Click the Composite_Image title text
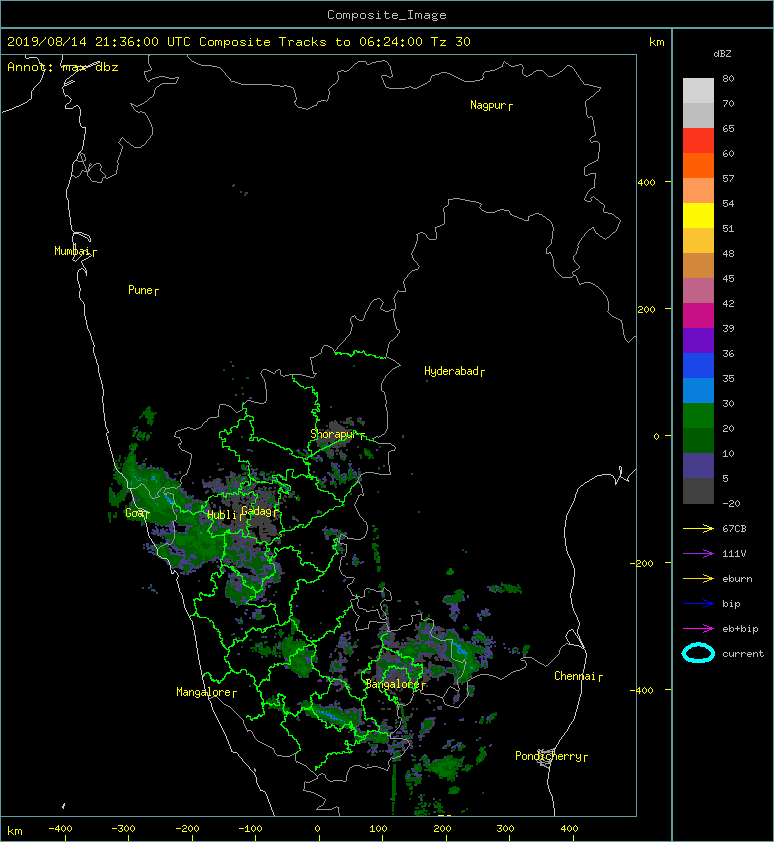 point(387,15)
